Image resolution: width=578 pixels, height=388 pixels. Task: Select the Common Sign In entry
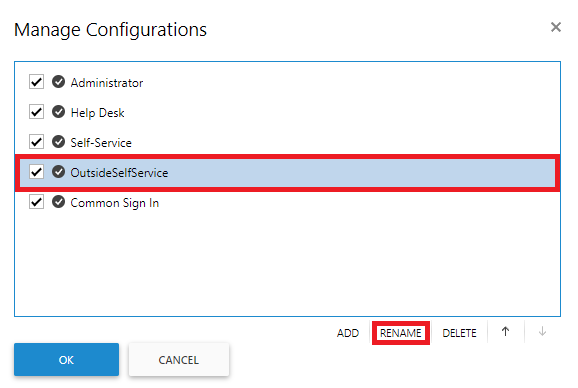pos(288,203)
